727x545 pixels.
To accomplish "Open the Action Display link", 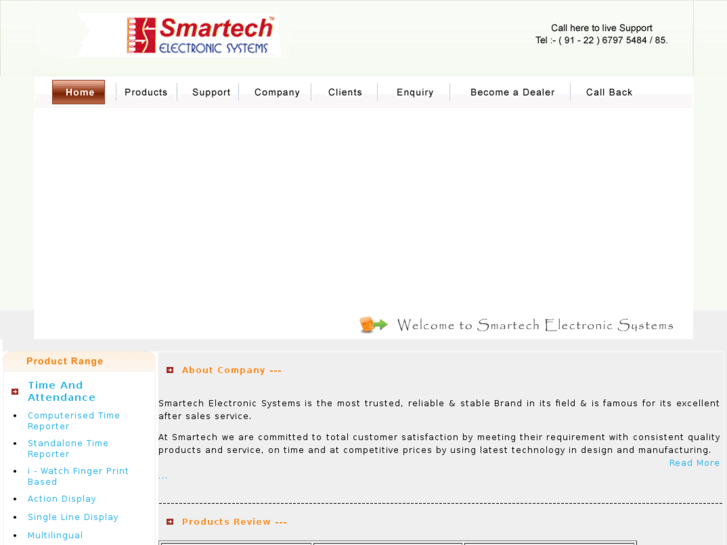I will tap(62, 499).
